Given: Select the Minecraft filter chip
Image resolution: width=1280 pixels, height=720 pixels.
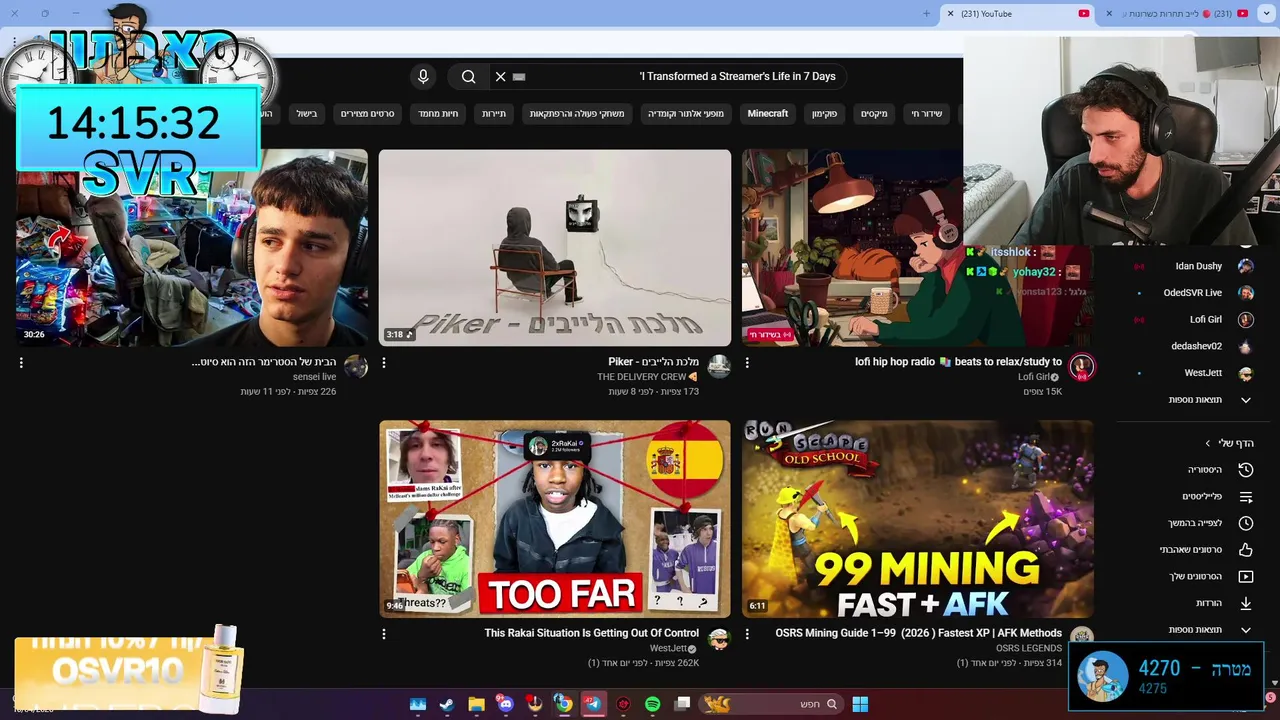Looking at the screenshot, I should tap(768, 114).
